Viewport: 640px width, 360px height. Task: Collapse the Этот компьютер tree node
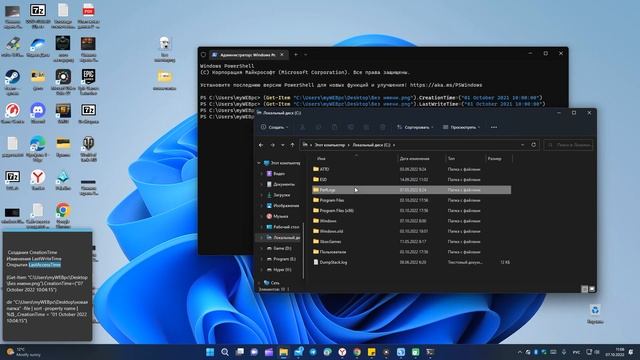[x=259, y=163]
